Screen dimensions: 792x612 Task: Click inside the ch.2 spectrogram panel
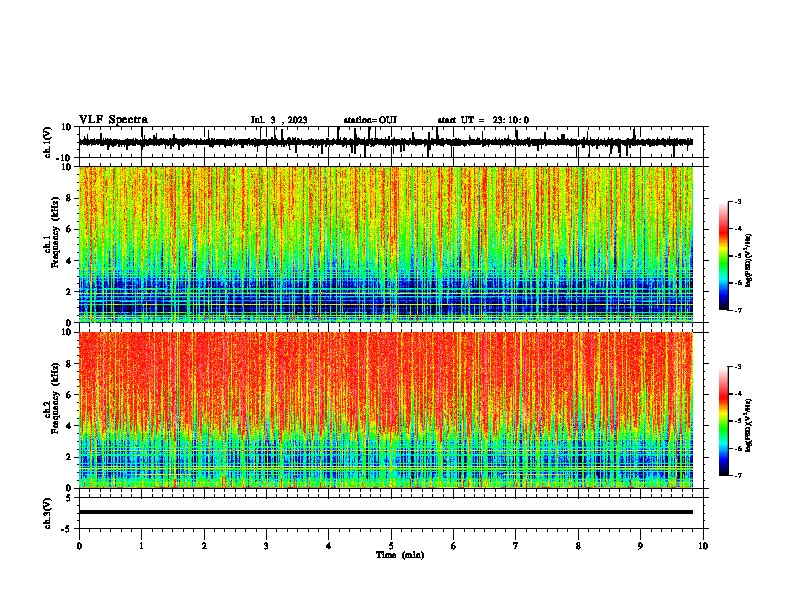[386, 410]
